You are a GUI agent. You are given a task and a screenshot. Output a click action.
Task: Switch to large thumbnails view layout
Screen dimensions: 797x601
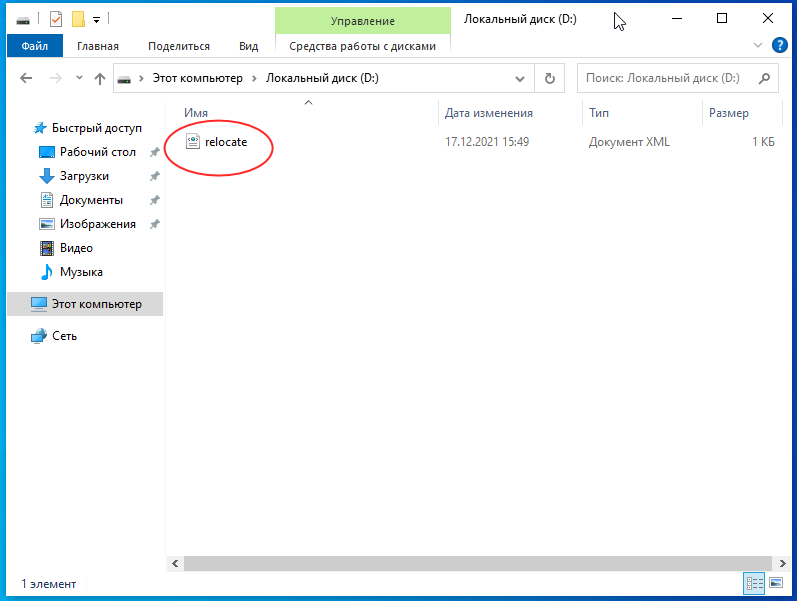tap(776, 583)
